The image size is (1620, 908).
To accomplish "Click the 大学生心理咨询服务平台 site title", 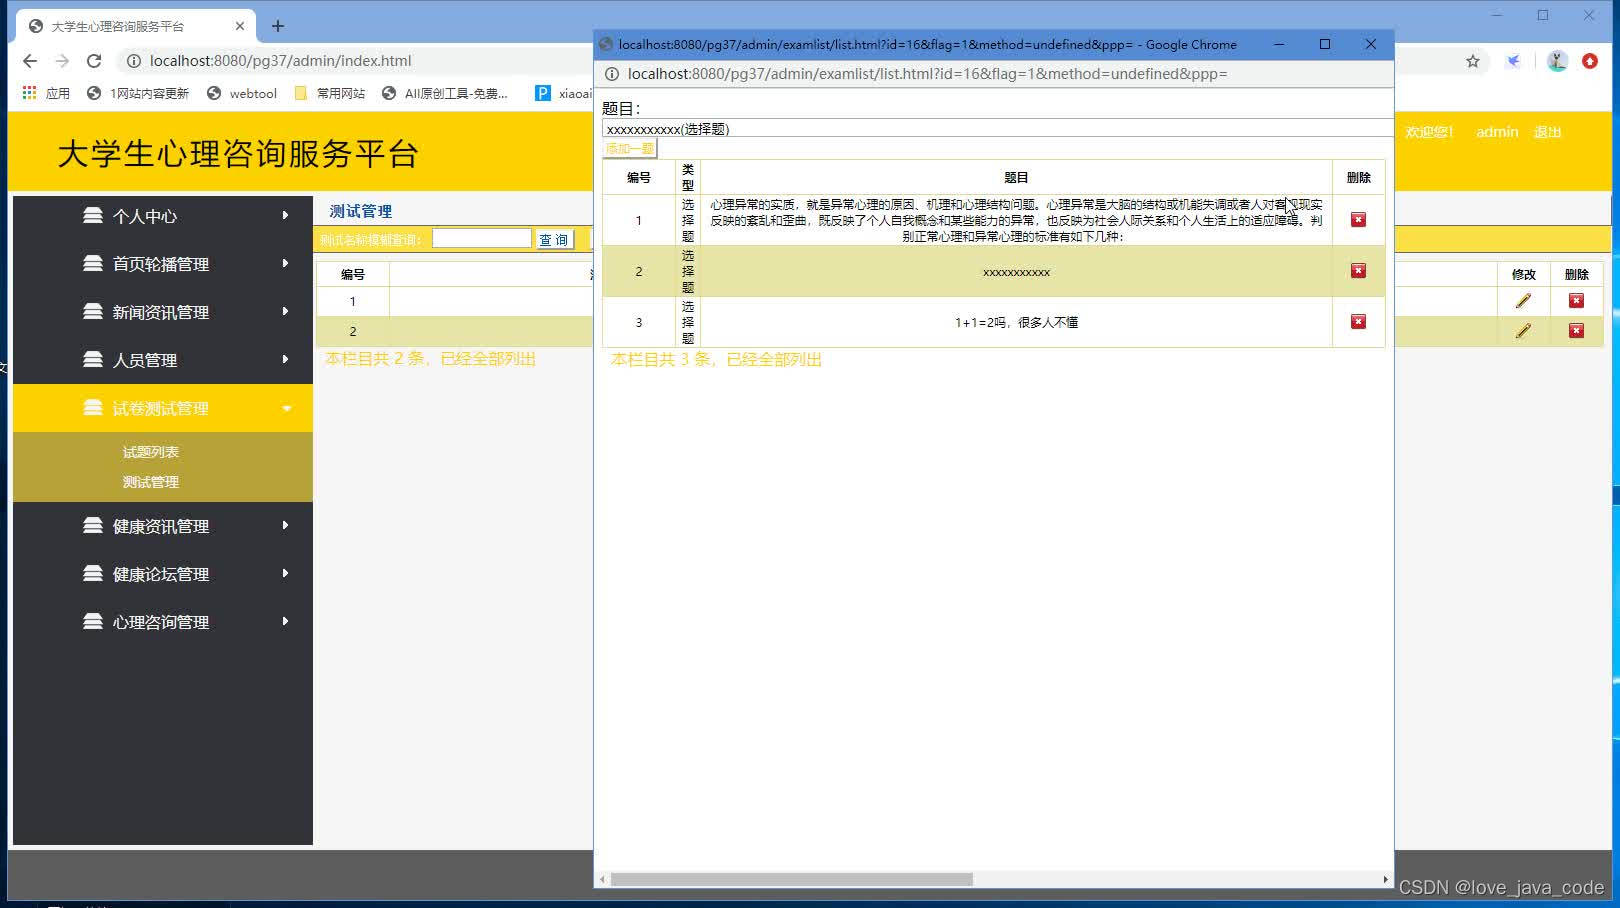I will (238, 154).
